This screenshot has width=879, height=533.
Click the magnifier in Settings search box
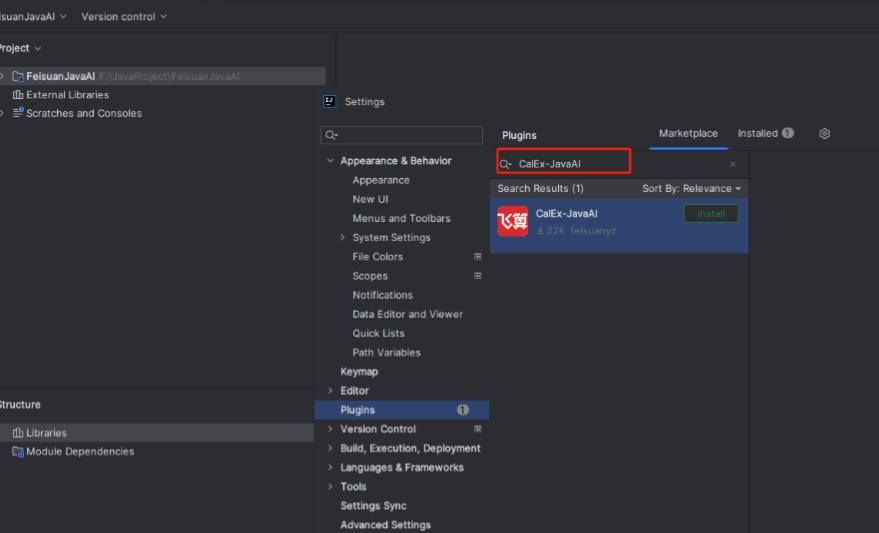tap(331, 135)
